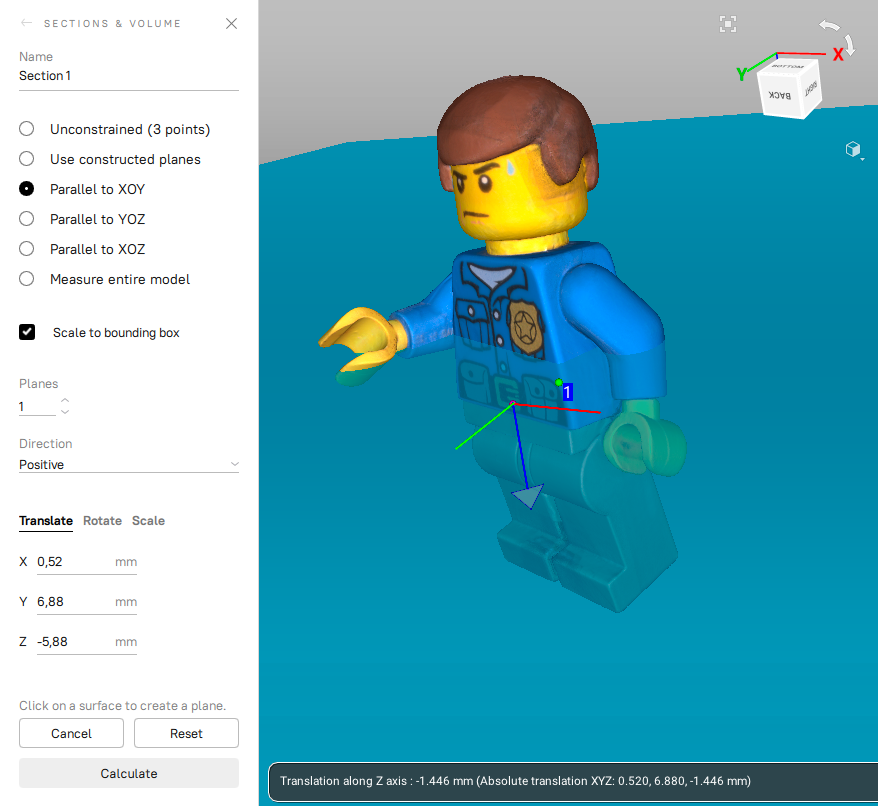Switch to the Rotate tab
Screen dimensions: 878x806
coord(102,520)
